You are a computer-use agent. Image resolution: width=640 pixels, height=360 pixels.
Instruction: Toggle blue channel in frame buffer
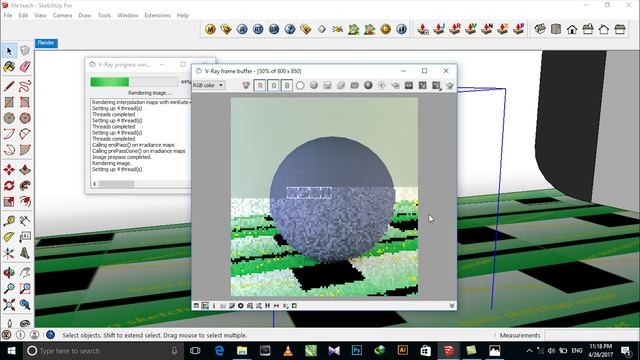(287, 85)
